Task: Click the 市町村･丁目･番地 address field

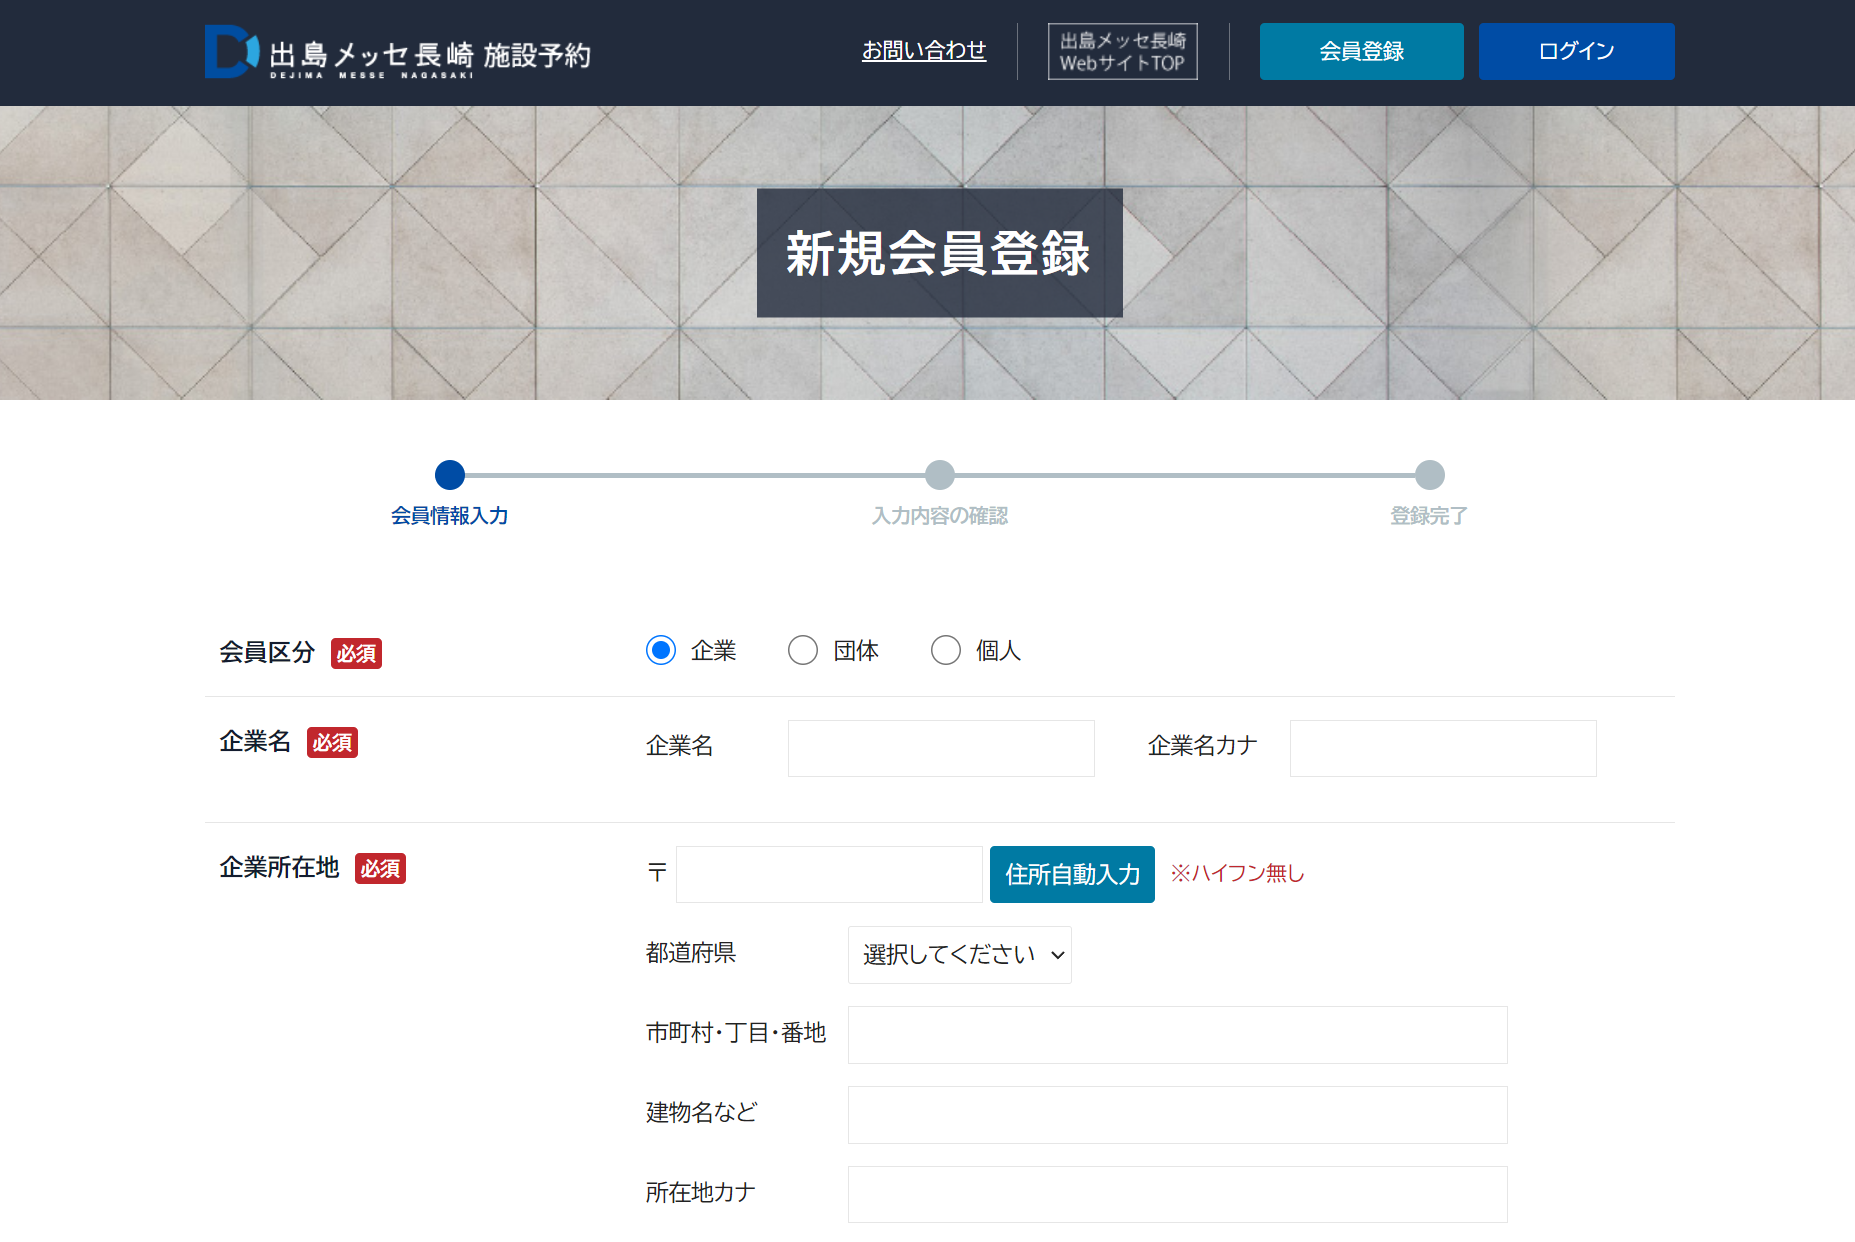Action: 1177,1035
